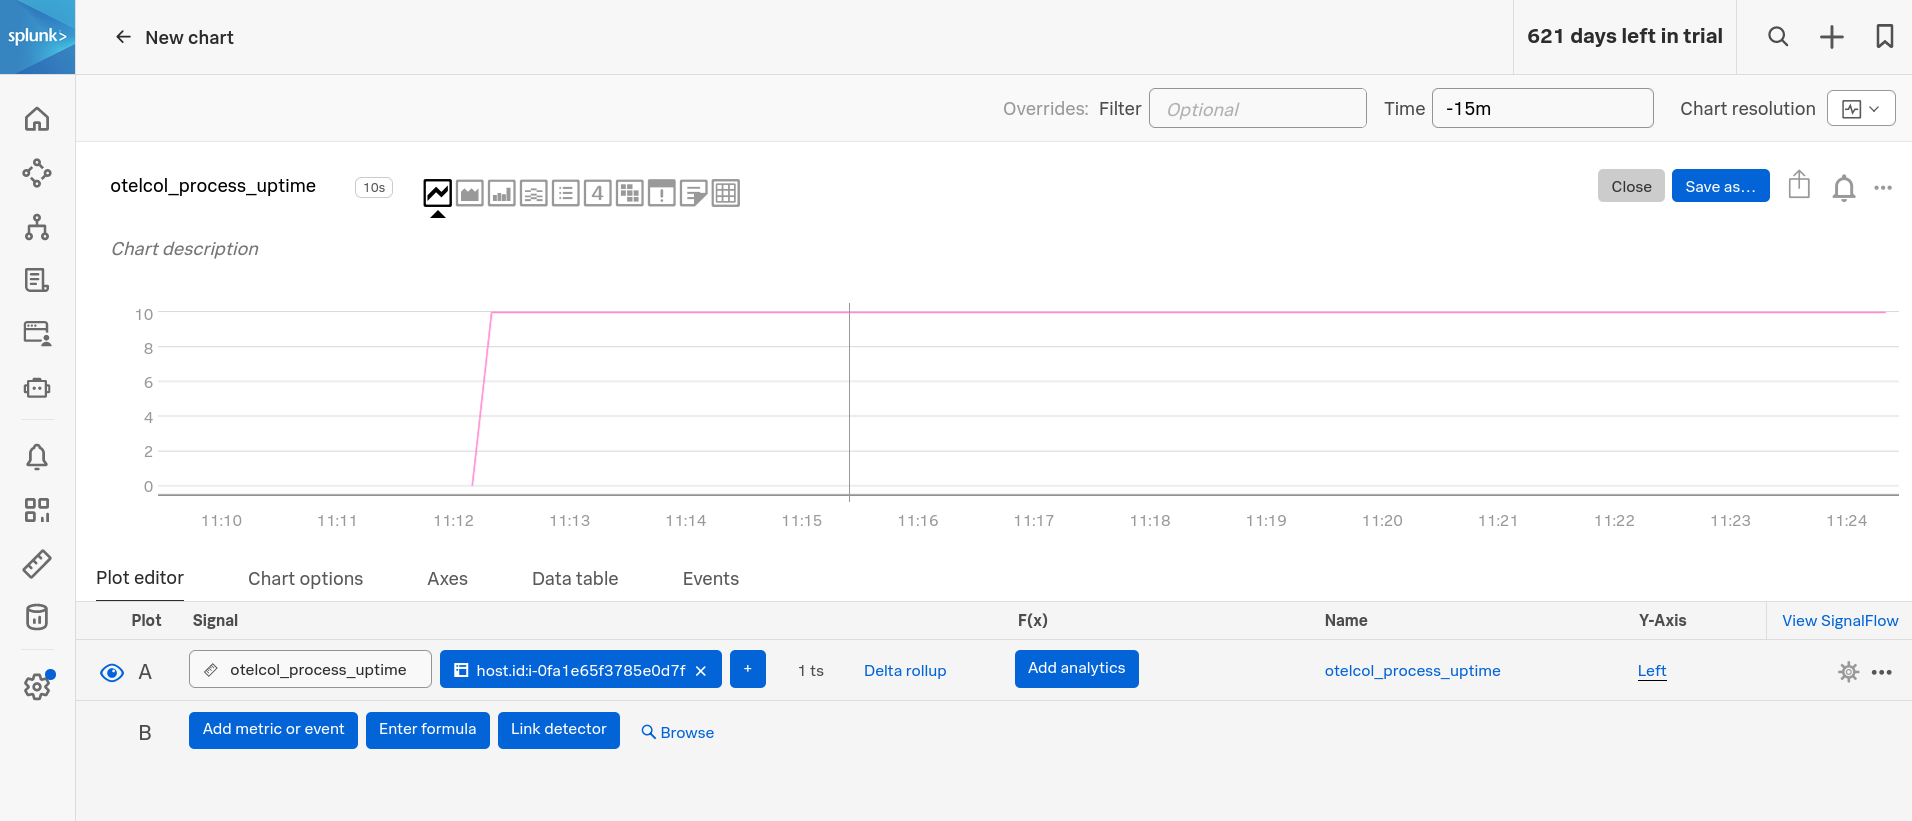The width and height of the screenshot is (1912, 821).
Task: Click the Filter override input
Action: [1258, 108]
